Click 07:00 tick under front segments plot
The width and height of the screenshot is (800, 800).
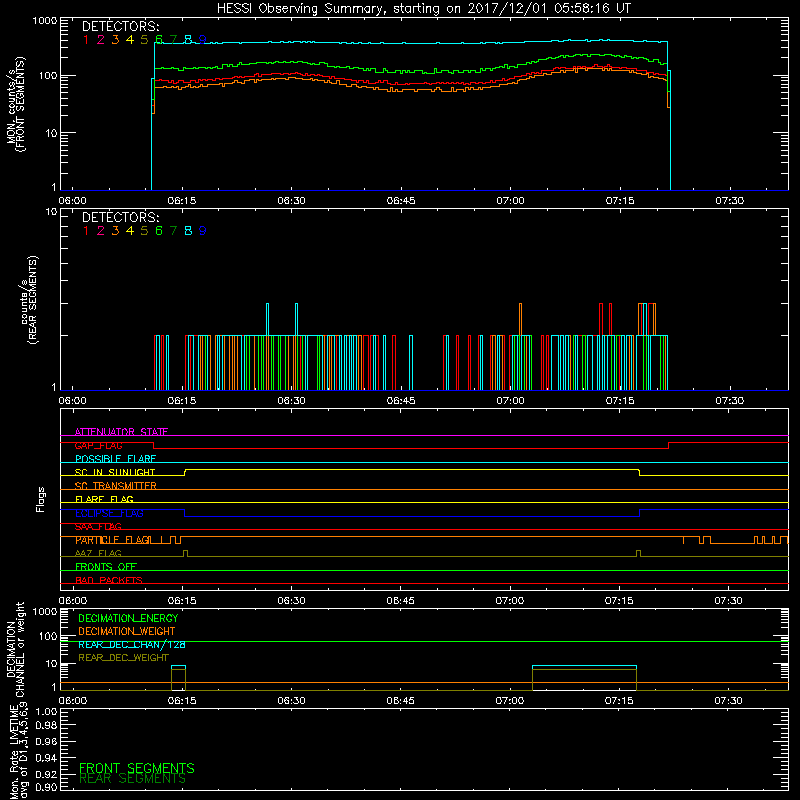(x=510, y=201)
